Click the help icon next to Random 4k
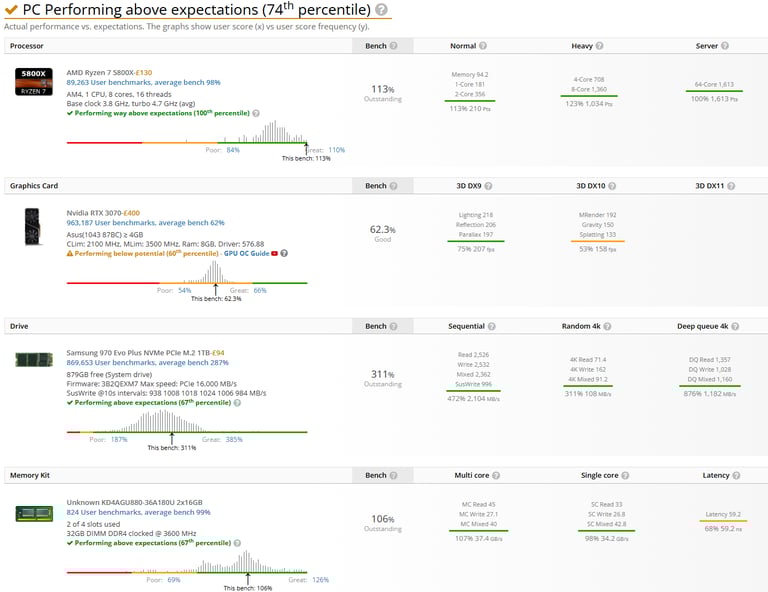This screenshot has width=768, height=592. [x=607, y=326]
